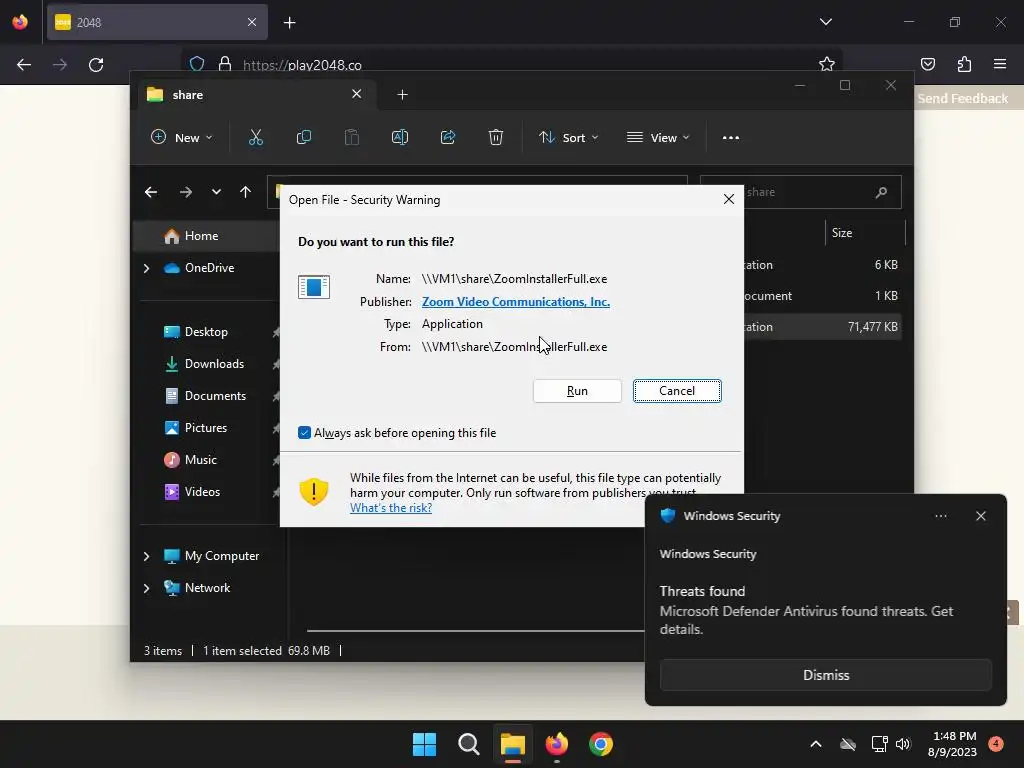Close the share tab in File Explorer
Image resolution: width=1024 pixels, height=768 pixels.
pos(357,94)
